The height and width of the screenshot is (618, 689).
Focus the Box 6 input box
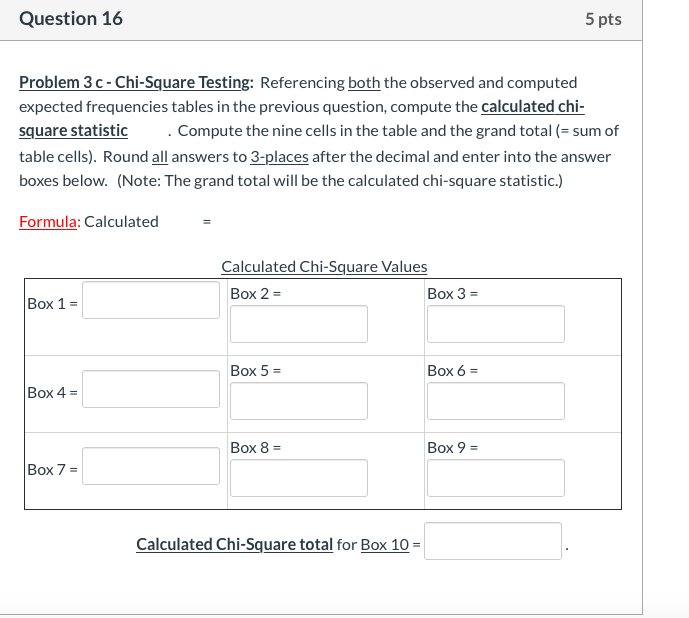(x=495, y=401)
